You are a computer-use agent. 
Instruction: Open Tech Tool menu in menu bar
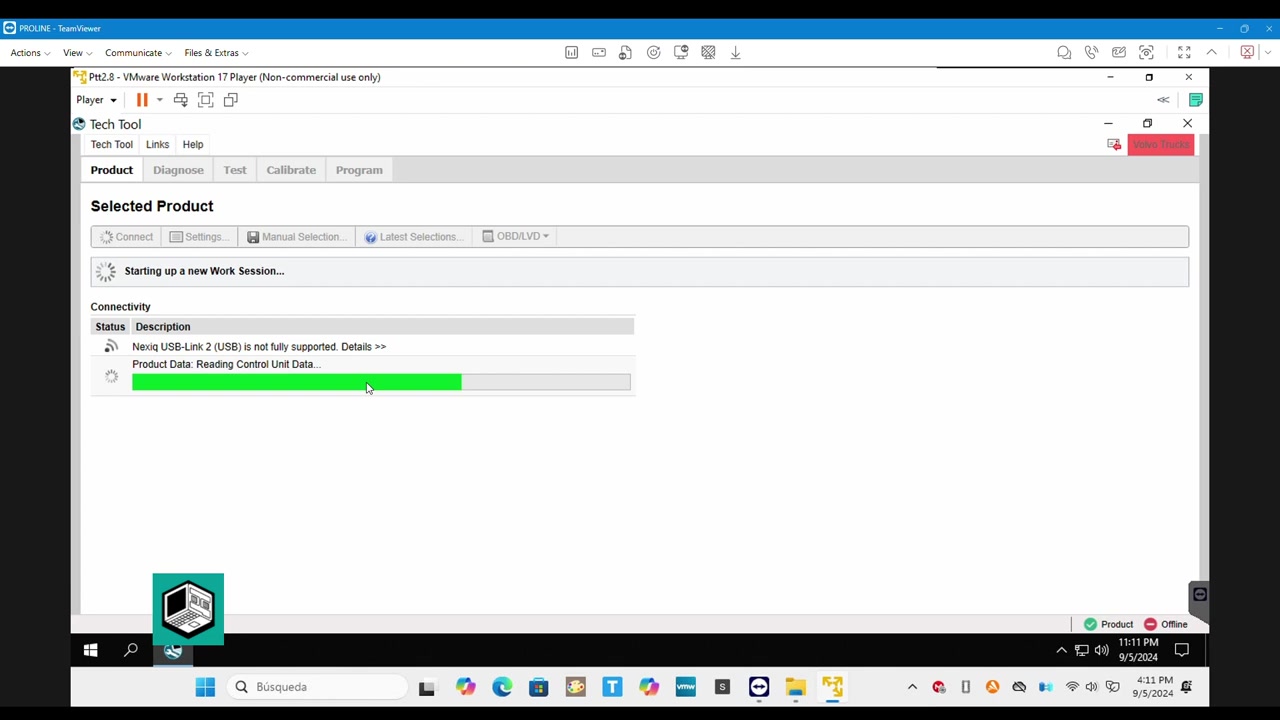pyautogui.click(x=111, y=145)
